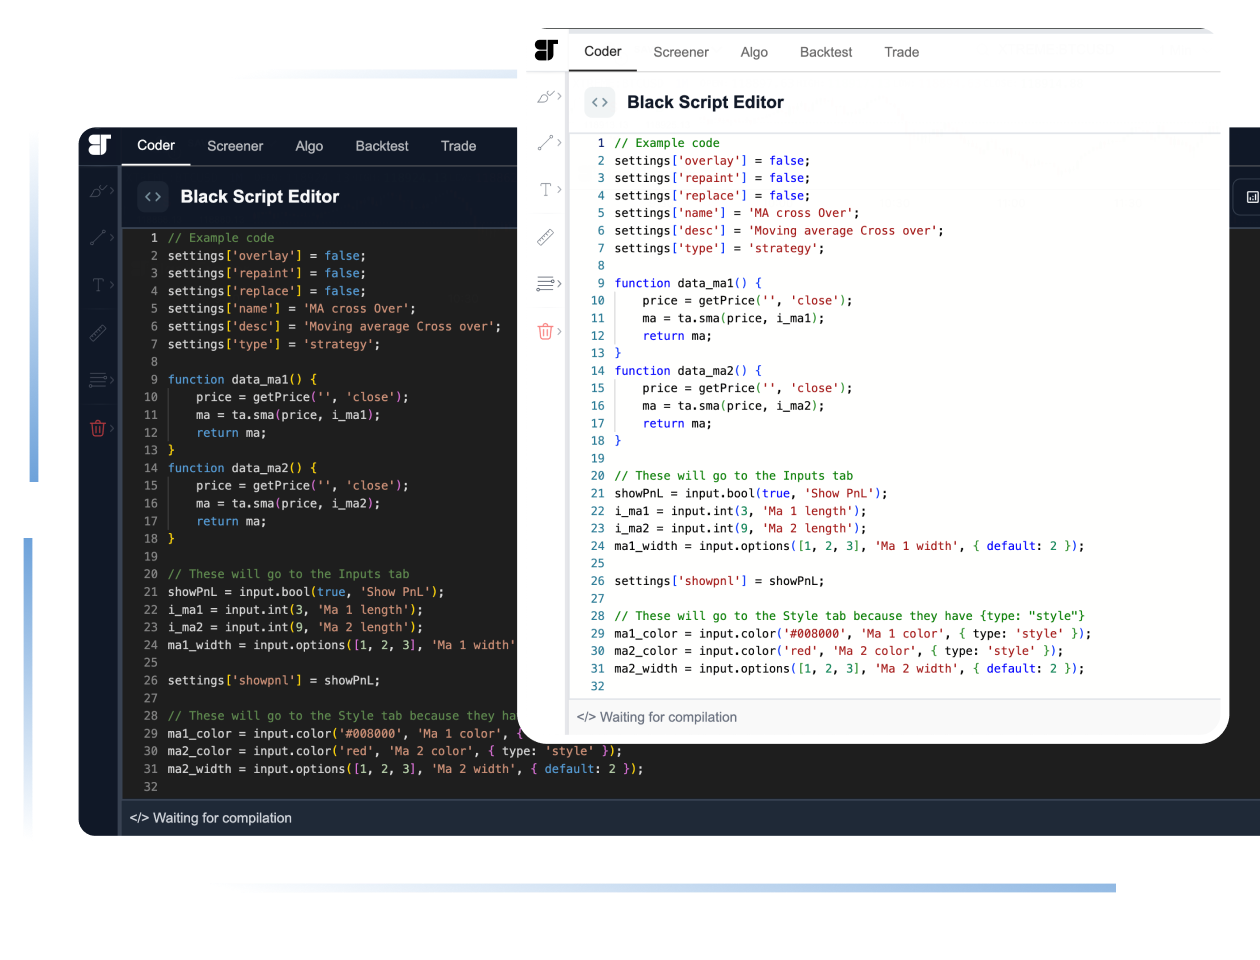The image size is (1260, 960).
Task: Click the app logo in the dark window
Action: 99,145
